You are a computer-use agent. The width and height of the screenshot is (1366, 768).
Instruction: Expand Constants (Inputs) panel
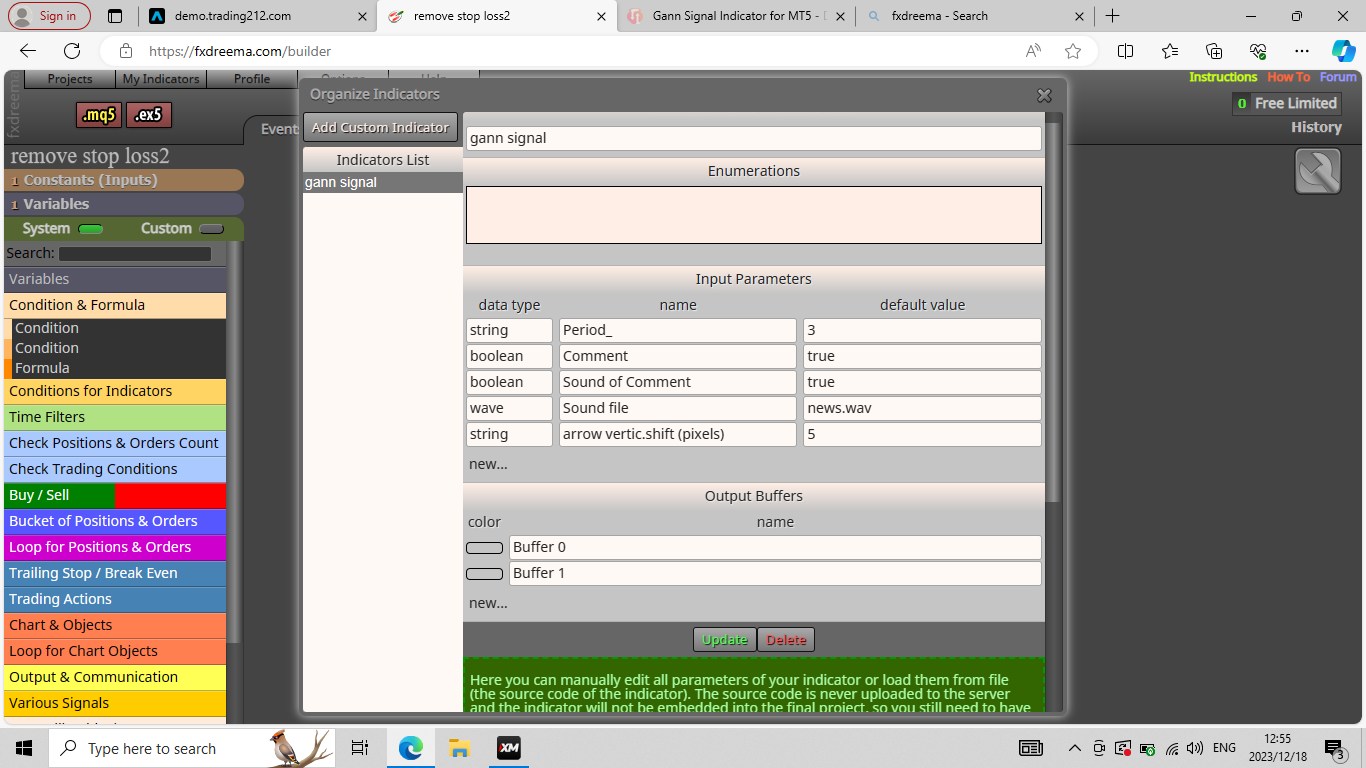click(124, 180)
